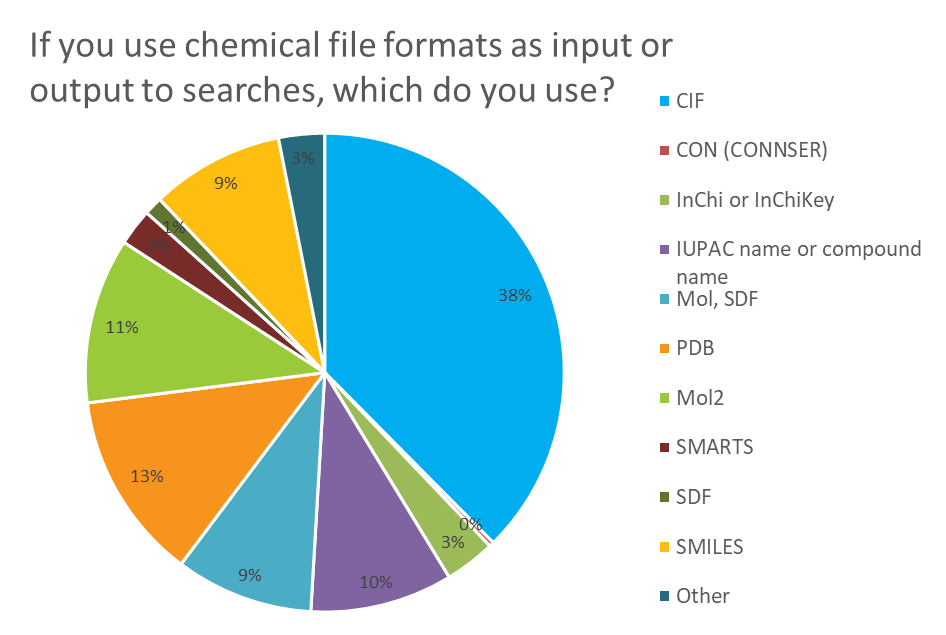Screen dimensions: 946x635
Task: Select the InChi or InChiKey legend swatch
Action: point(662,200)
